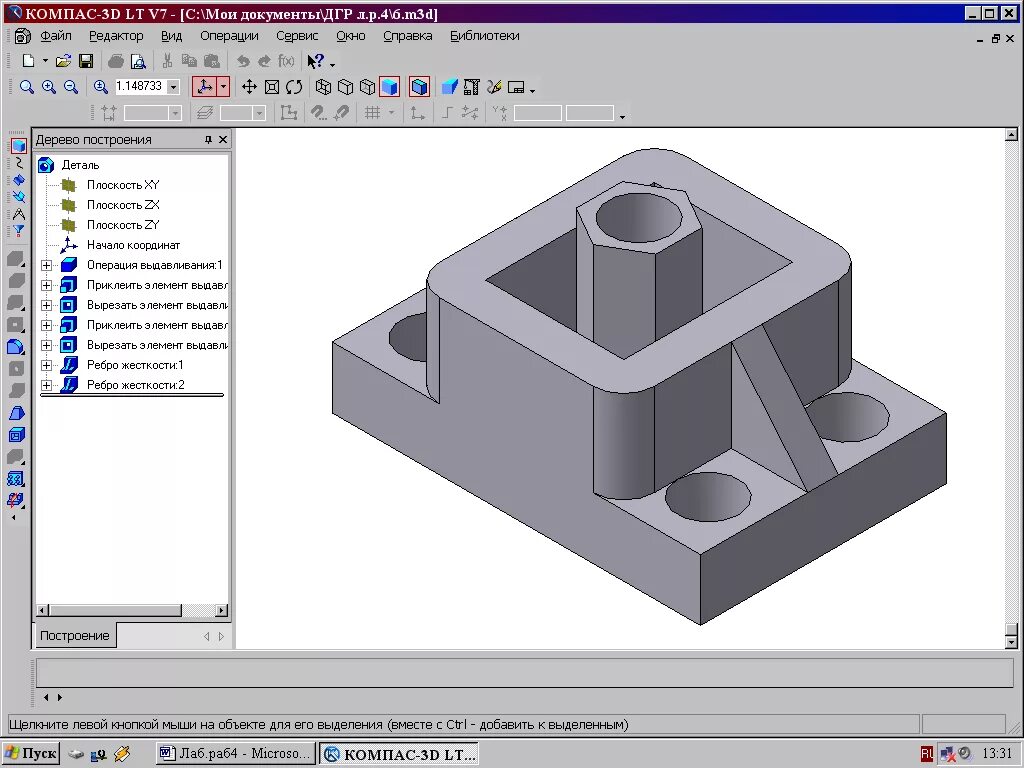Click the New document icon
This screenshot has width=1024, height=768.
[x=28, y=61]
